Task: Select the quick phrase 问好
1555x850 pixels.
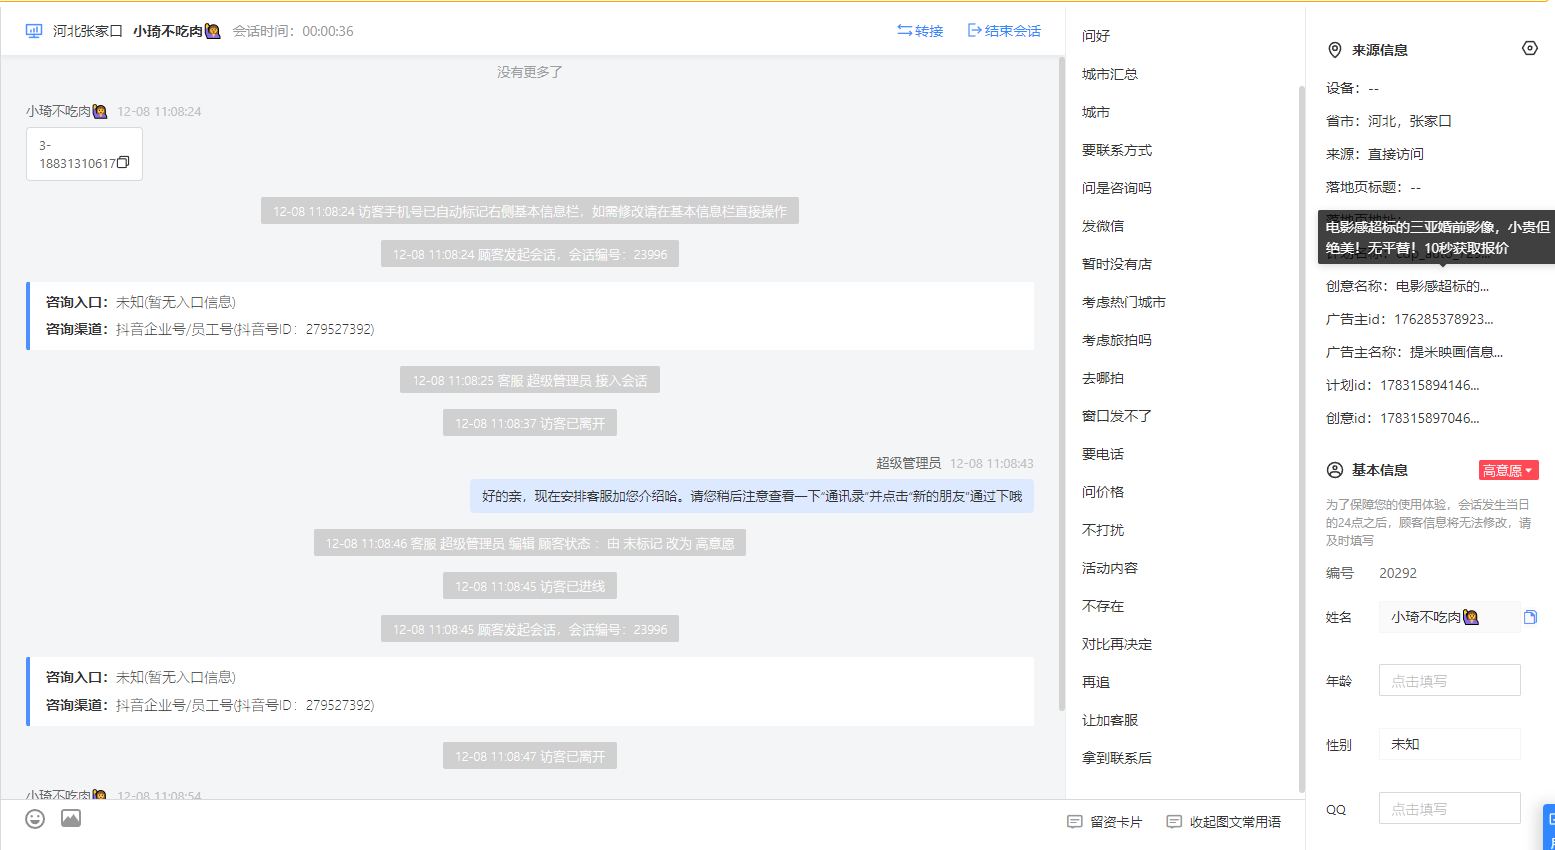Action: (1096, 36)
